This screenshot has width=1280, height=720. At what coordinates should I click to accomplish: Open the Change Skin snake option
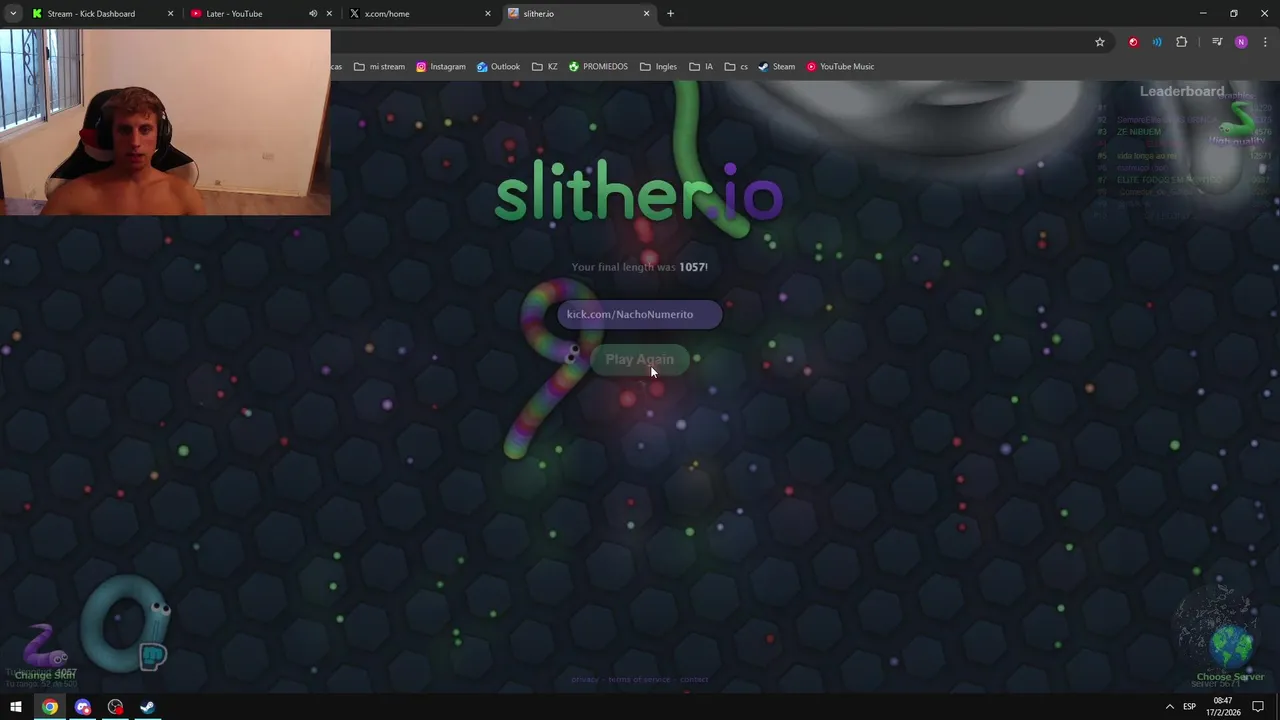point(44,652)
